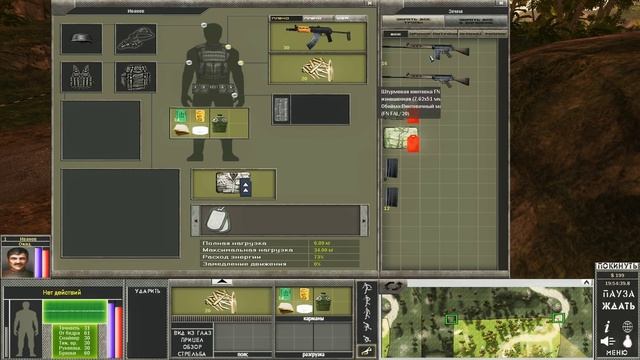
Task: Click the purple energy bar beside portrait
Action: click(x=38, y=262)
